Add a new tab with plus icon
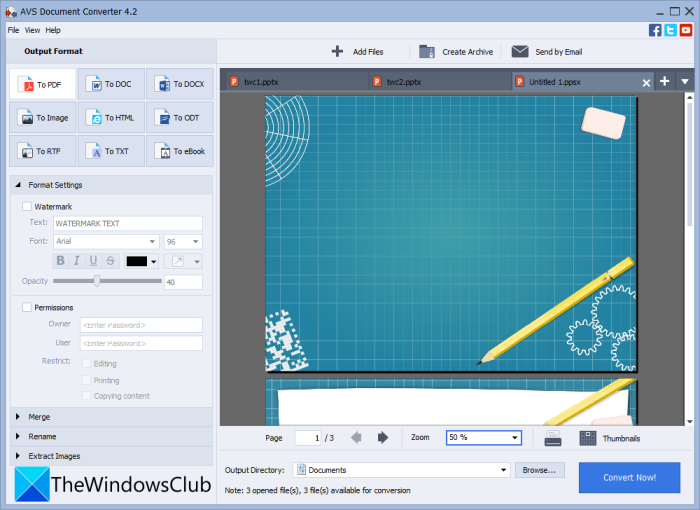This screenshot has height=510, width=700. (x=664, y=81)
